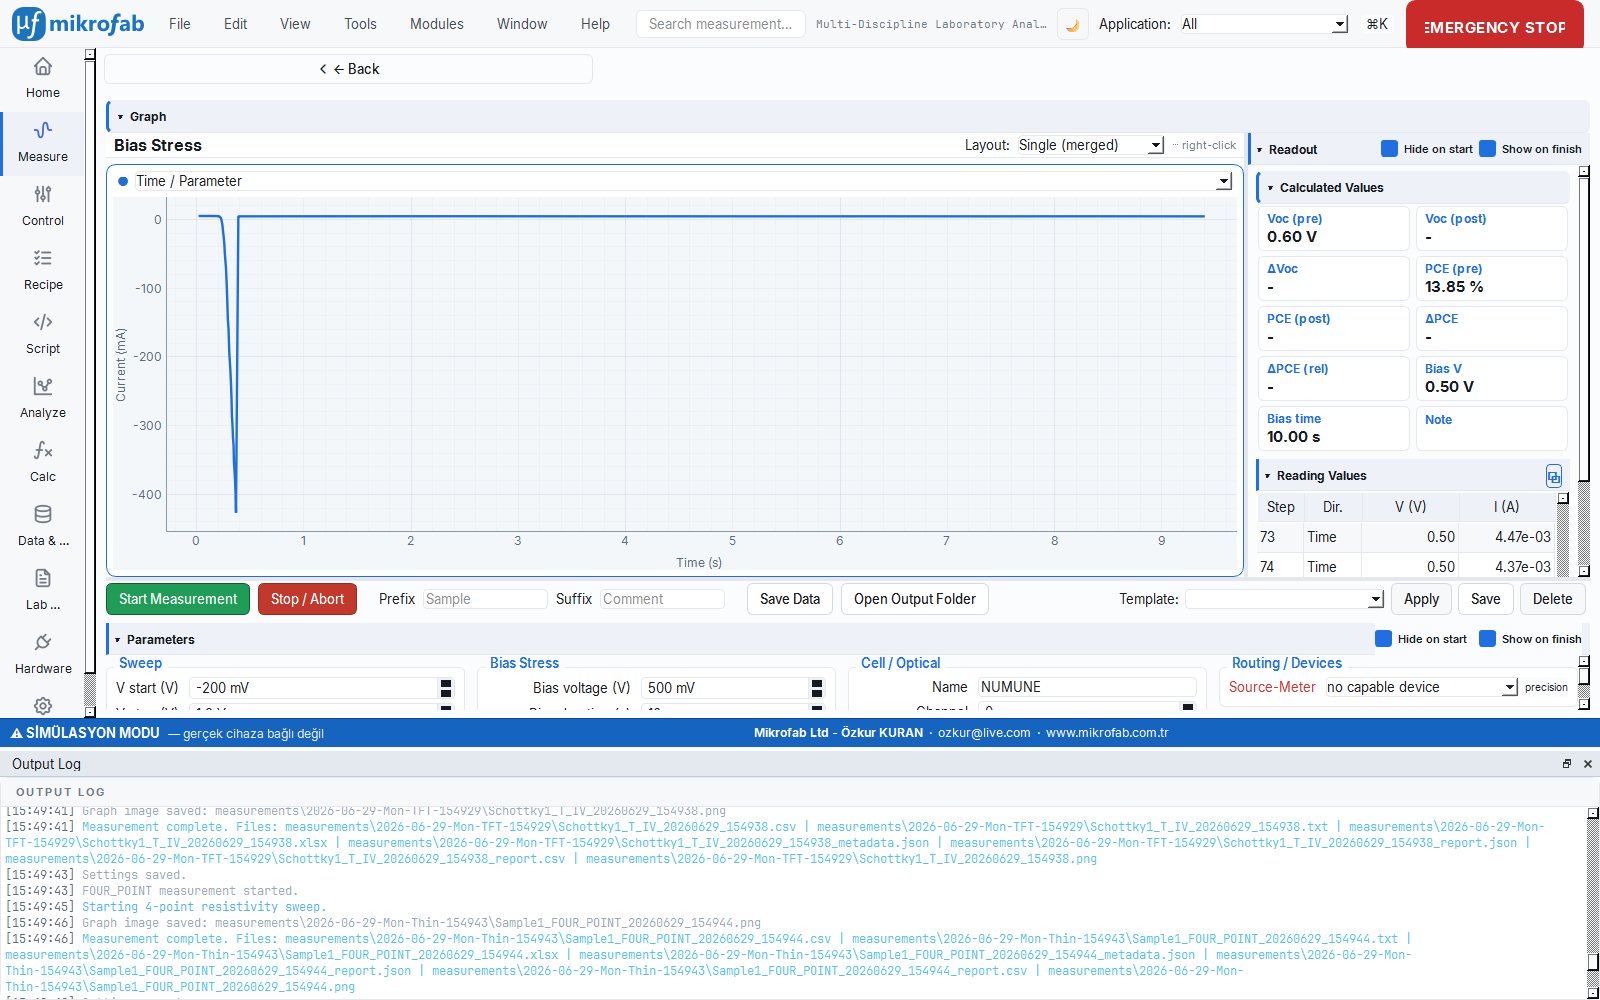This screenshot has width=1600, height=1000.
Task: Open the Template dropdown
Action: [1284, 599]
